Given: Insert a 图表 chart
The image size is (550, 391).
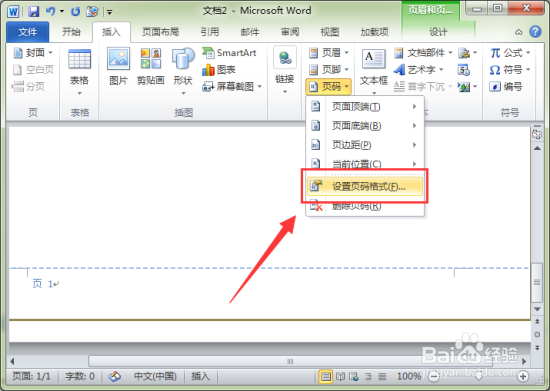Looking at the screenshot, I should click(x=219, y=70).
